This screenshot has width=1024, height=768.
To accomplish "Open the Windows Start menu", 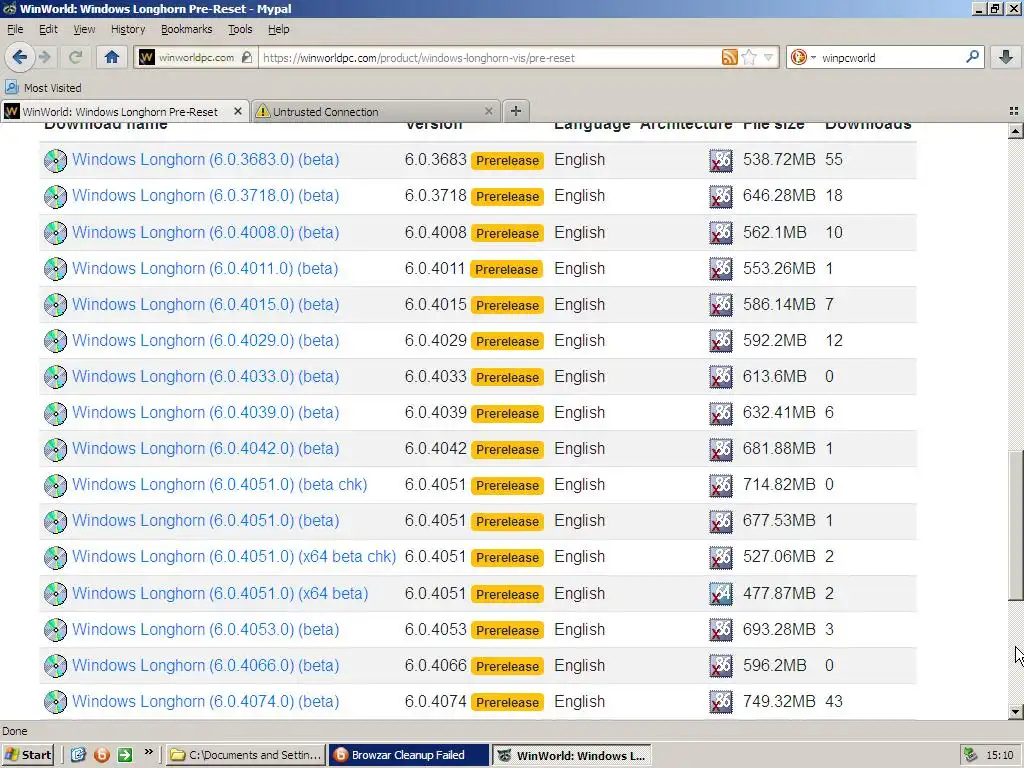I will (27, 755).
